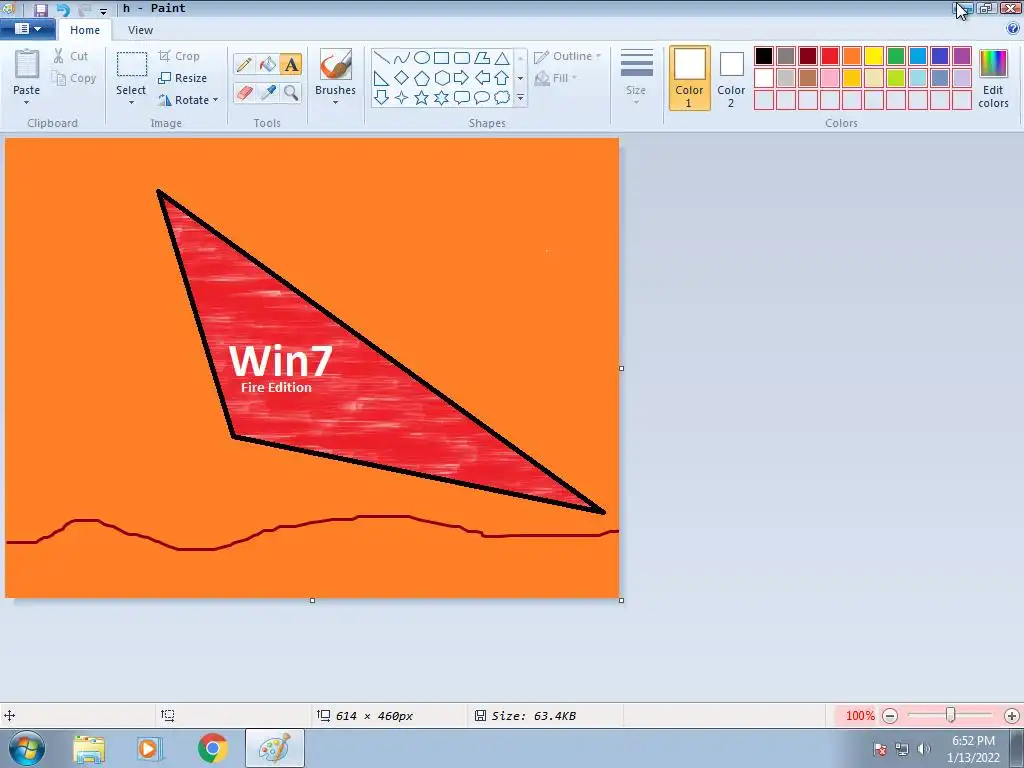The height and width of the screenshot is (768, 1024).
Task: Choose the Line shape
Action: coord(381,58)
